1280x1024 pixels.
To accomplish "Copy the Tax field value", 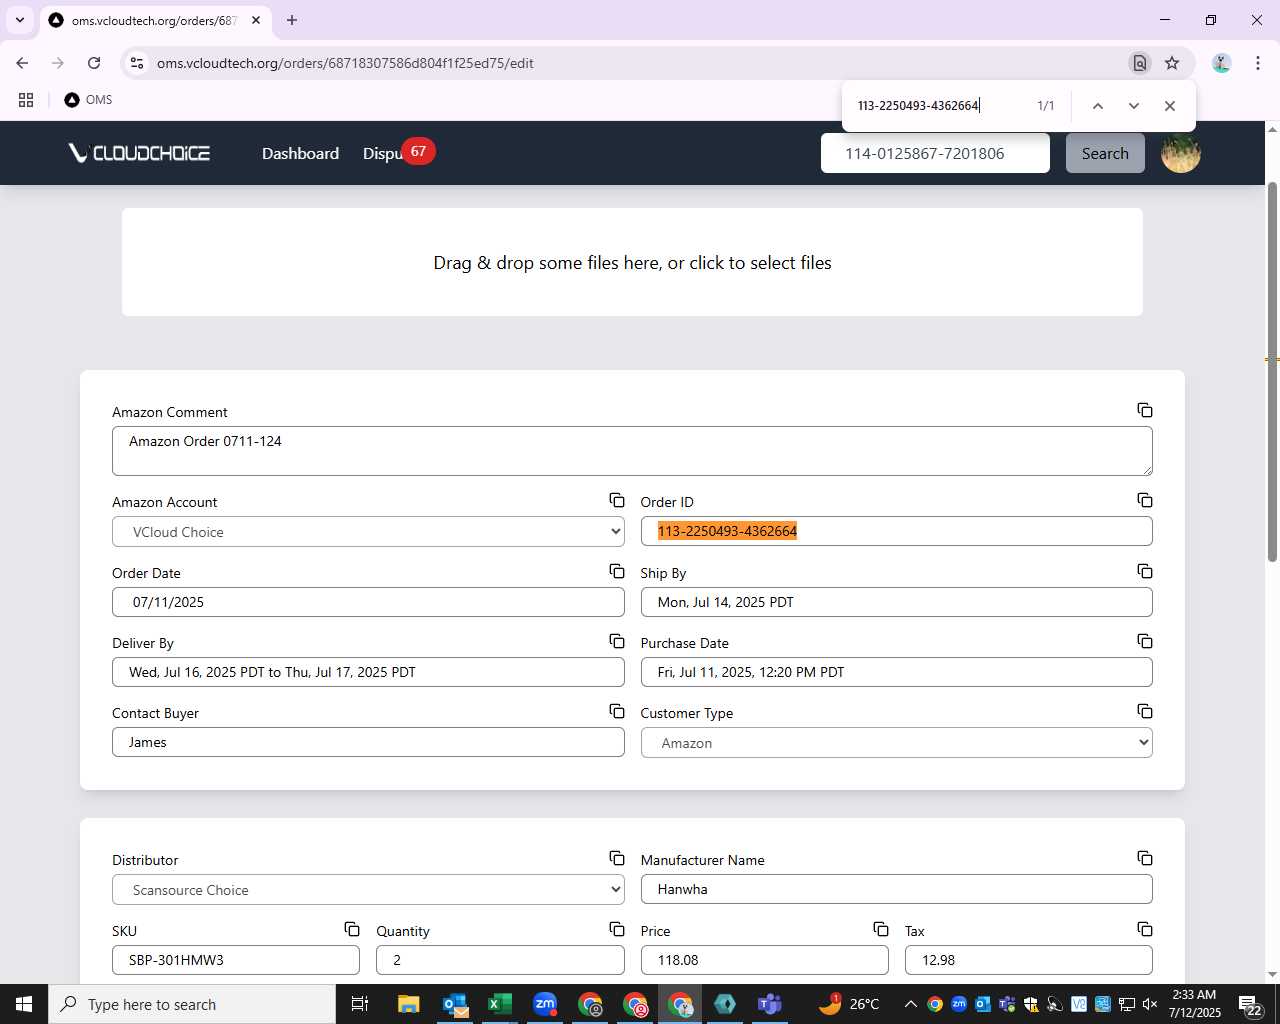I will click(1145, 929).
